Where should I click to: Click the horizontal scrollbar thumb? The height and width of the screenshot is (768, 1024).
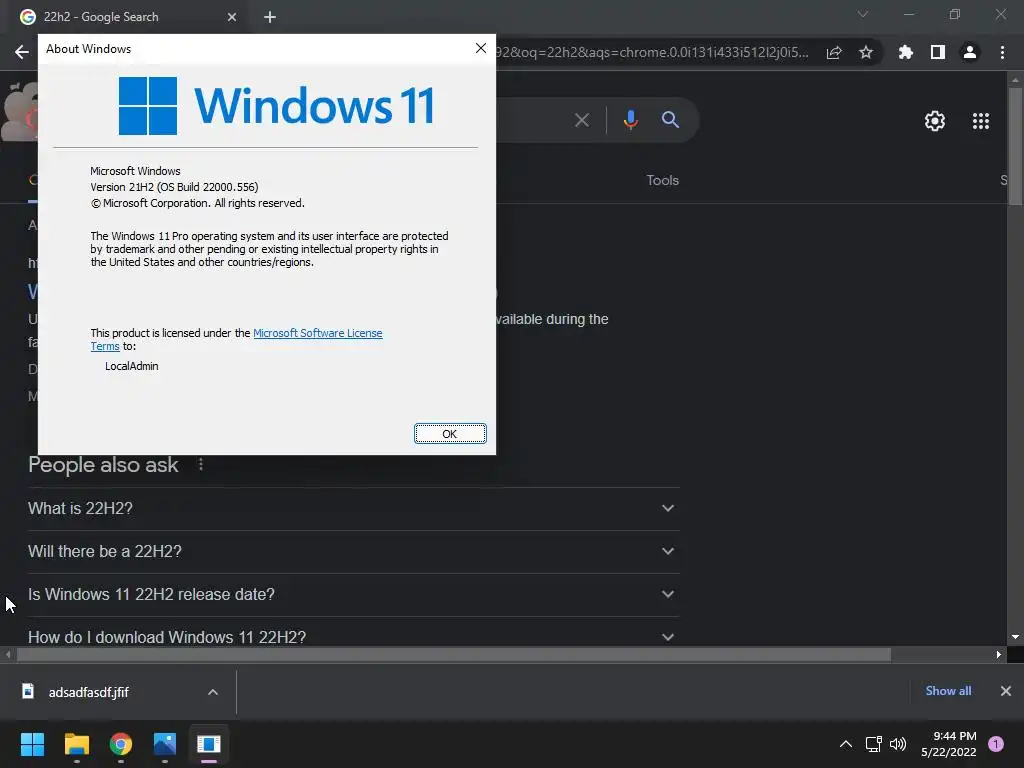pyautogui.click(x=453, y=654)
